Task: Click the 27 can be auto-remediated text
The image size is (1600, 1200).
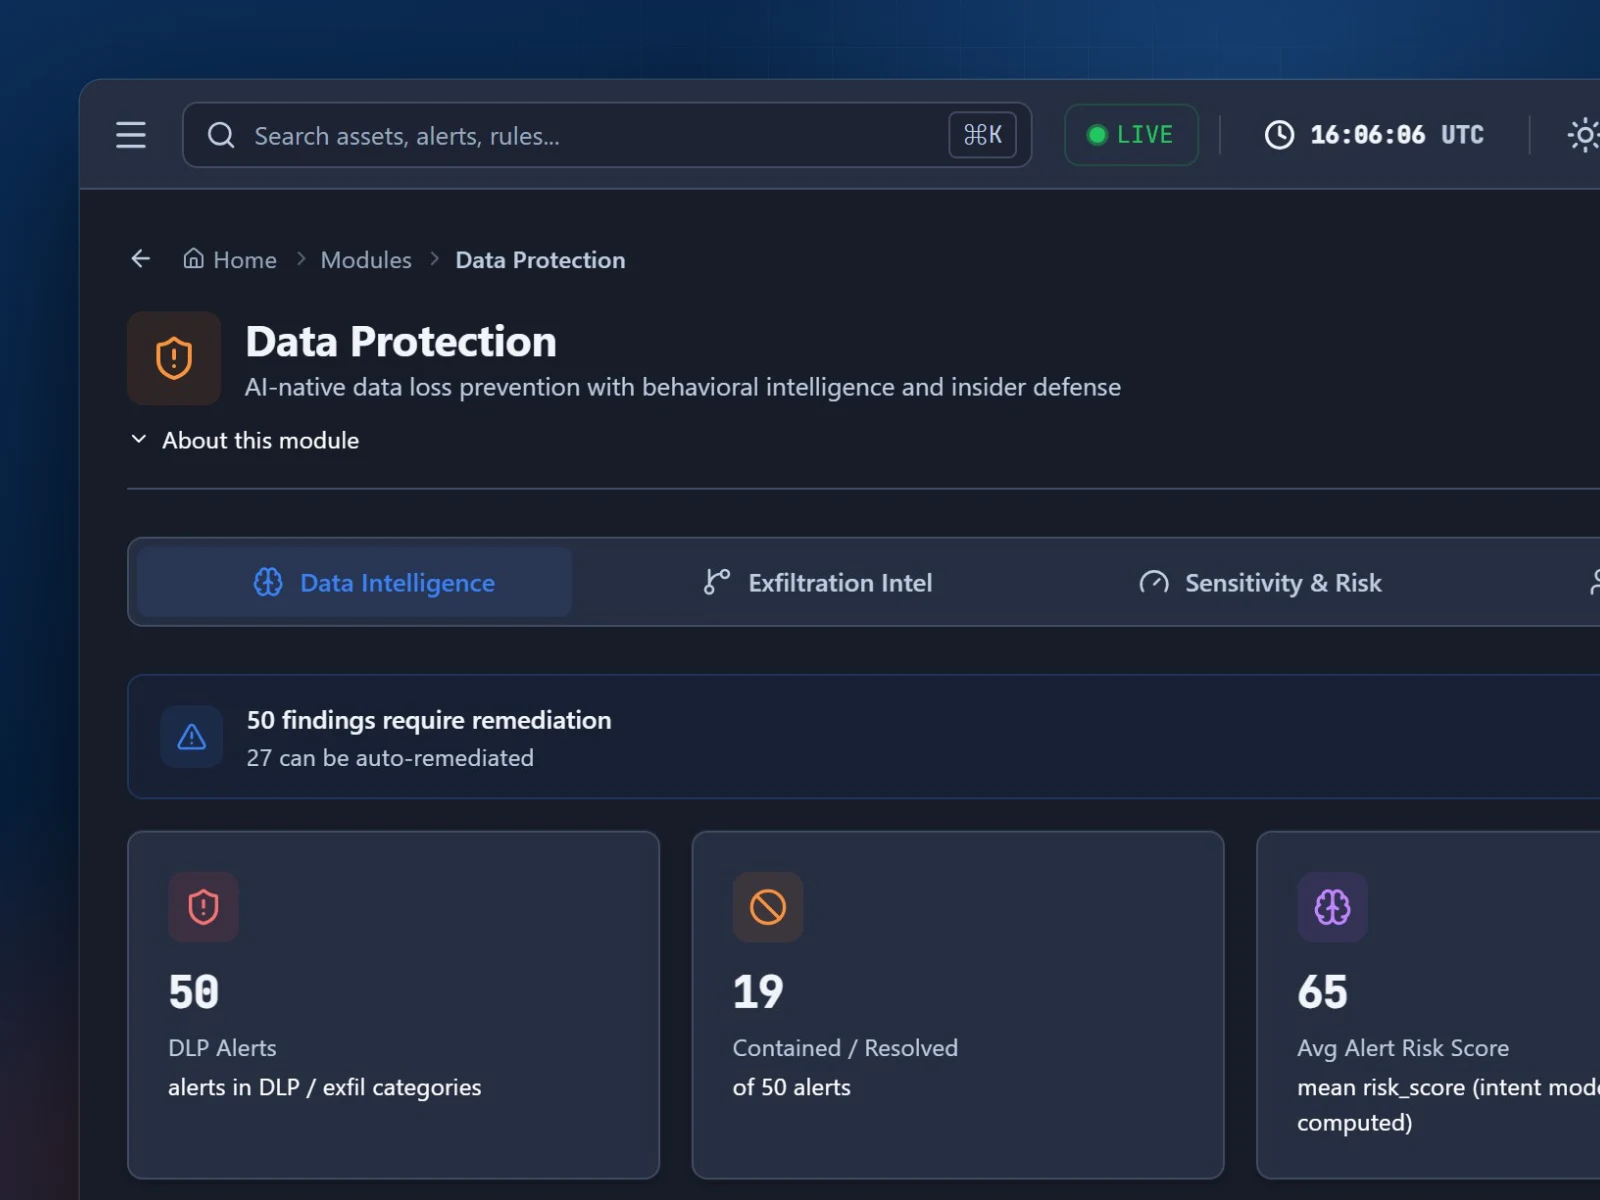Action: [390, 758]
